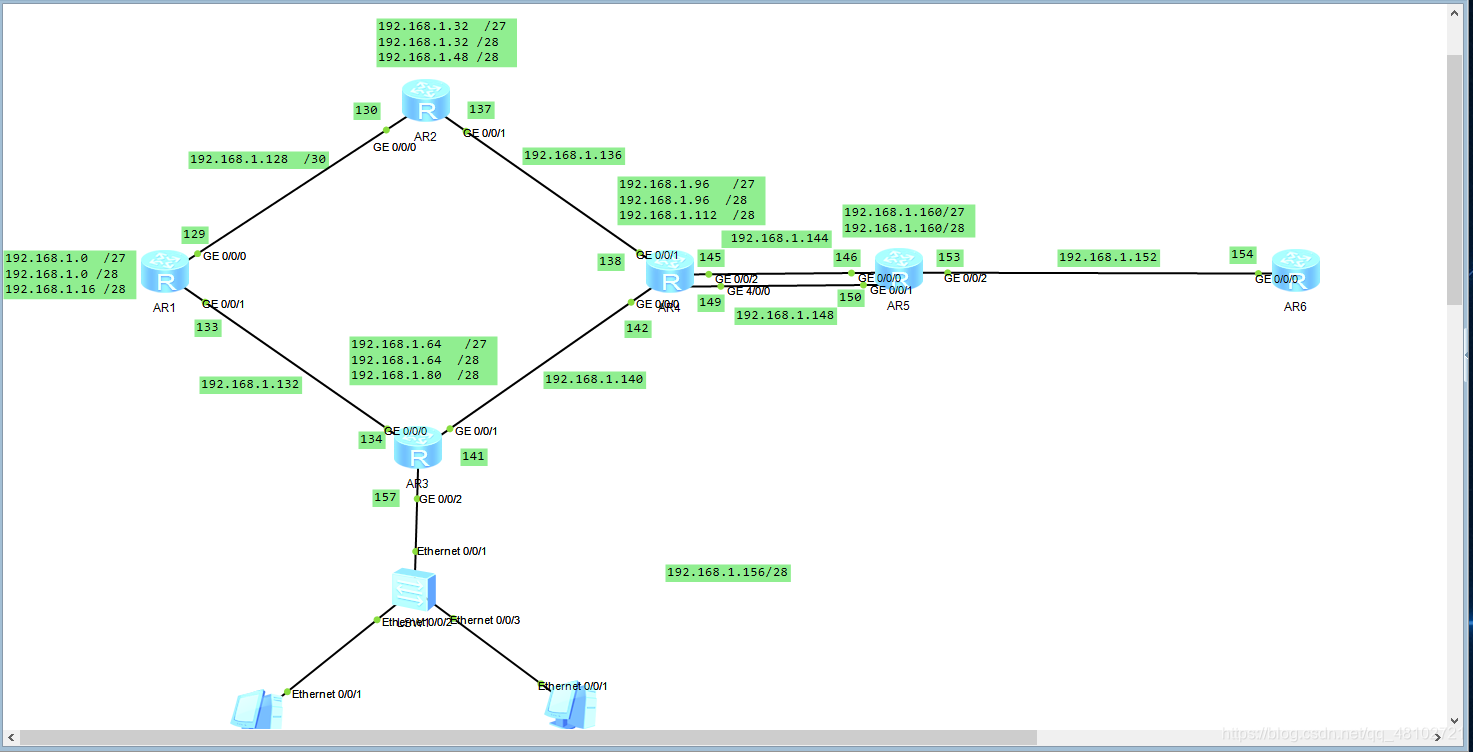1473x752 pixels.
Task: Select the 192.168.1.32 subnet block above AR2
Action: click(446, 42)
